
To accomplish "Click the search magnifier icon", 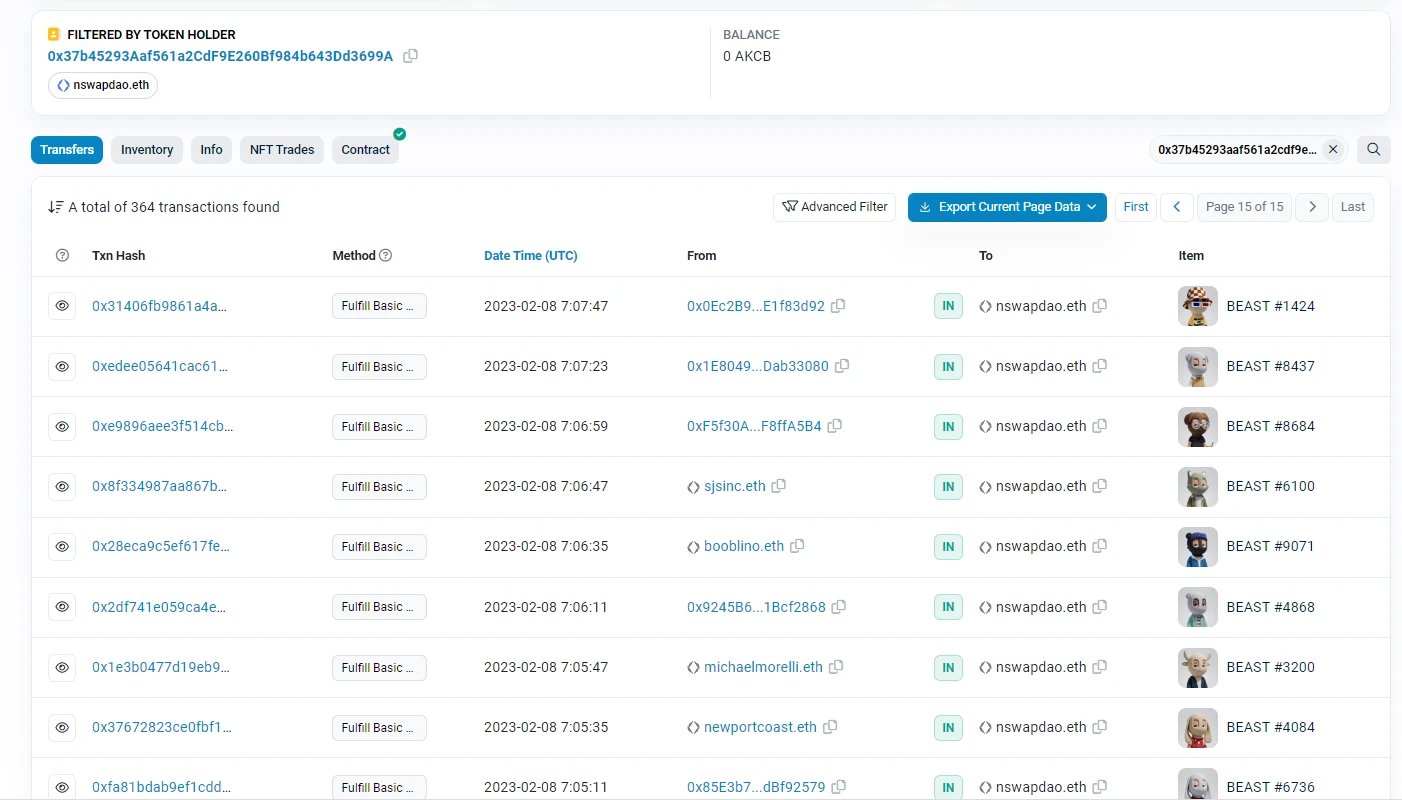I will point(1374,150).
